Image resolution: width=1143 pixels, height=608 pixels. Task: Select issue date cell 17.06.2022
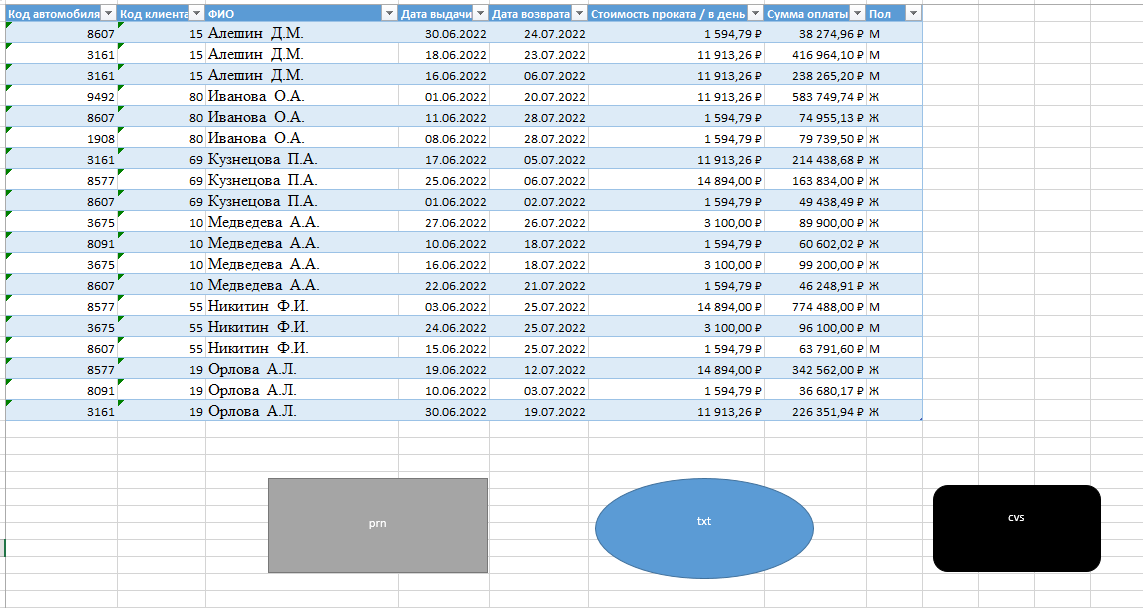click(444, 159)
